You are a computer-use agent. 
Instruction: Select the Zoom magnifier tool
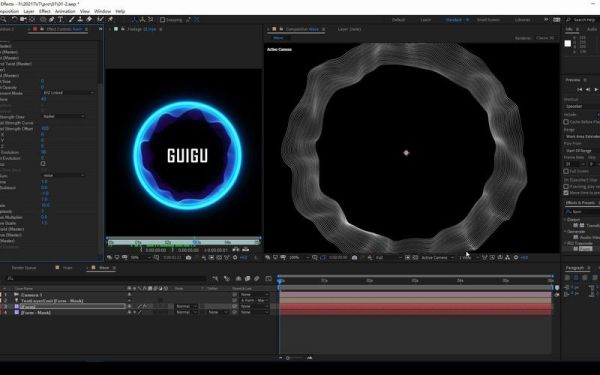click(x=3, y=19)
